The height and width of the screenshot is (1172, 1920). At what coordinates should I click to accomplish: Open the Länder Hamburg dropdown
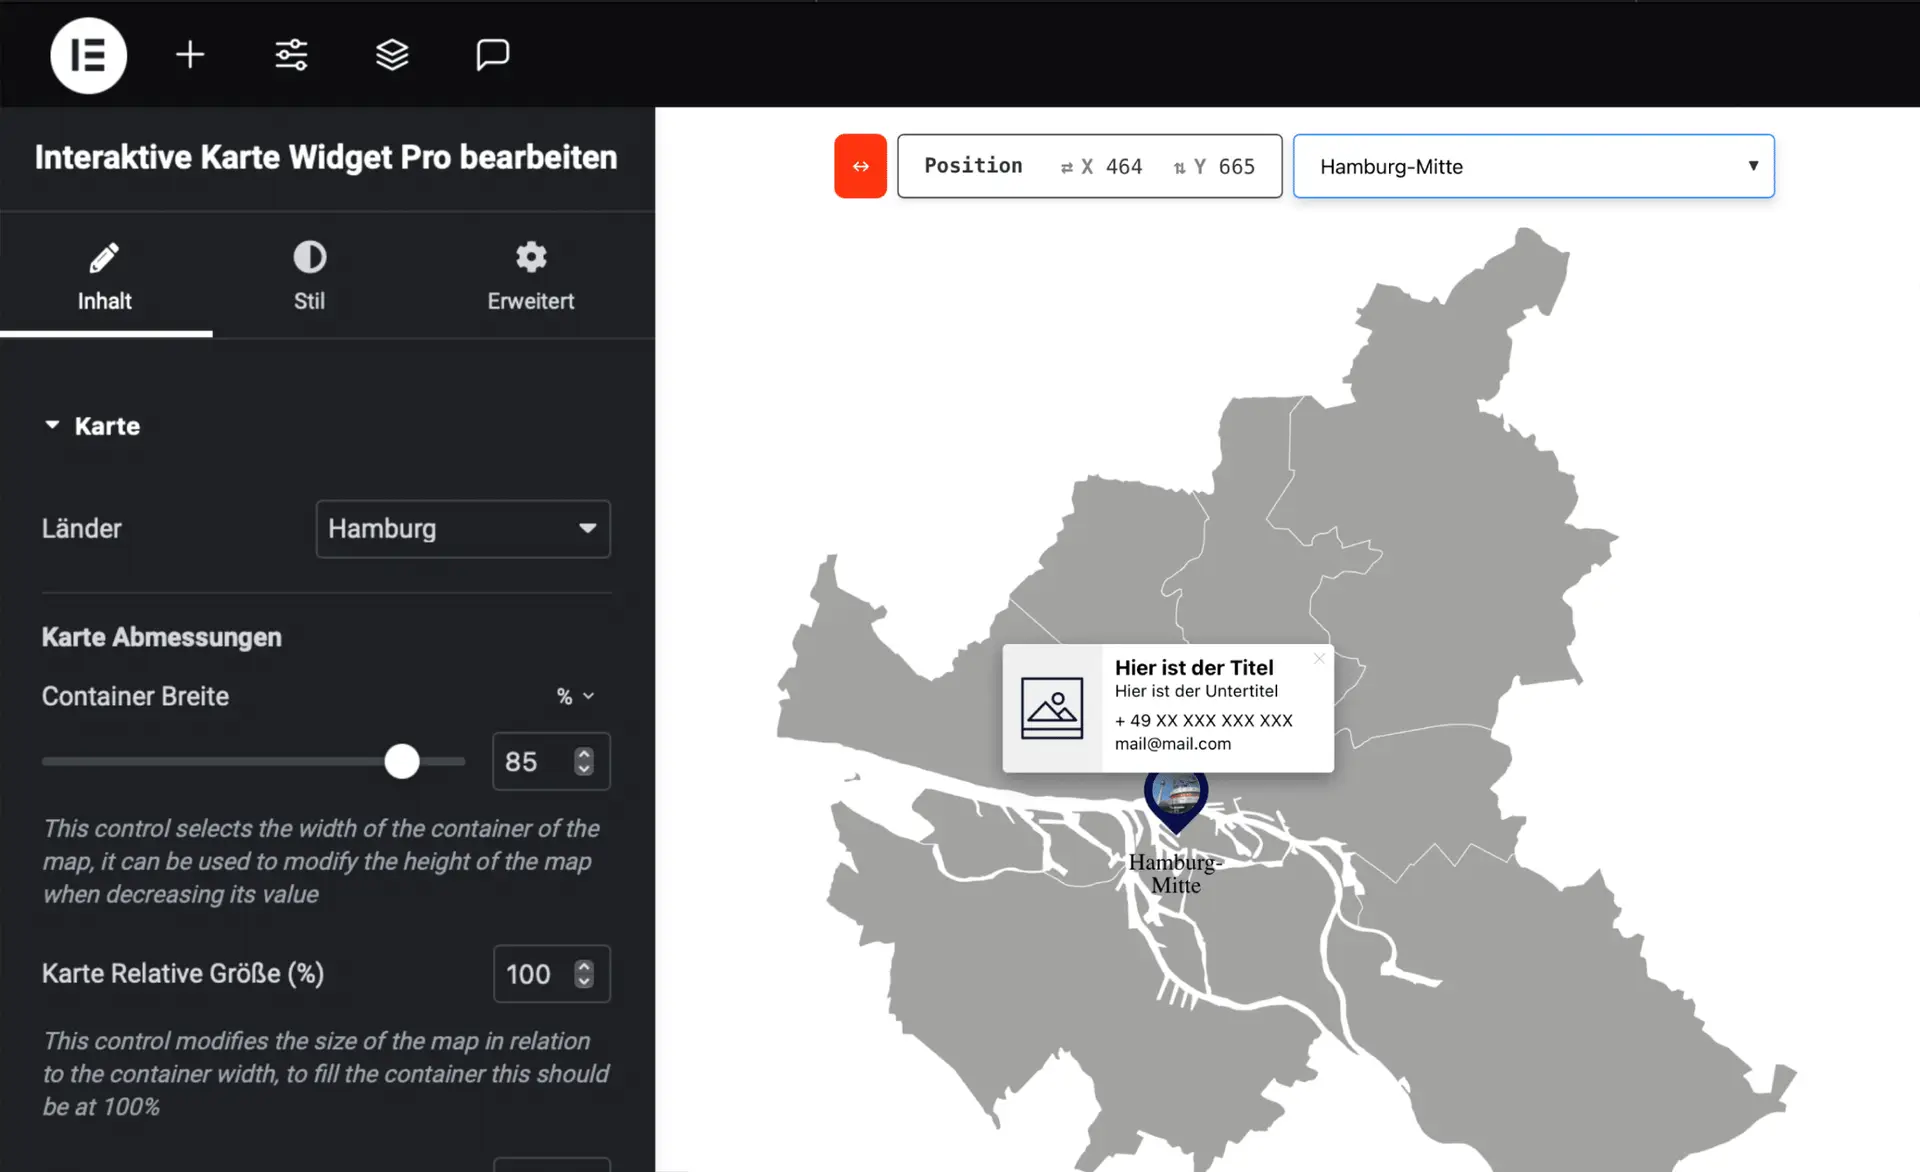pyautogui.click(x=462, y=529)
